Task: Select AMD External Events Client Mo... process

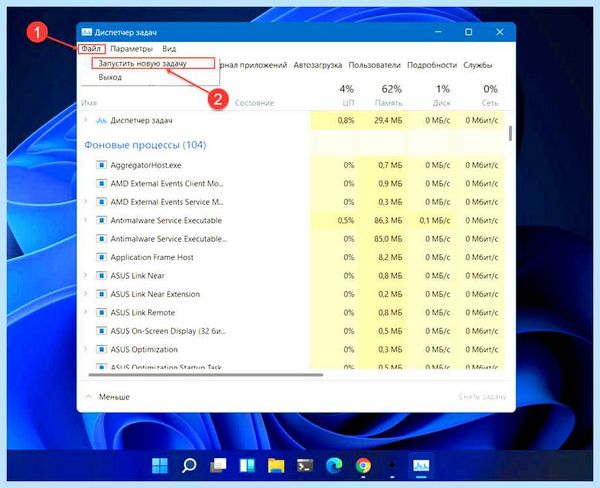Action: point(167,183)
